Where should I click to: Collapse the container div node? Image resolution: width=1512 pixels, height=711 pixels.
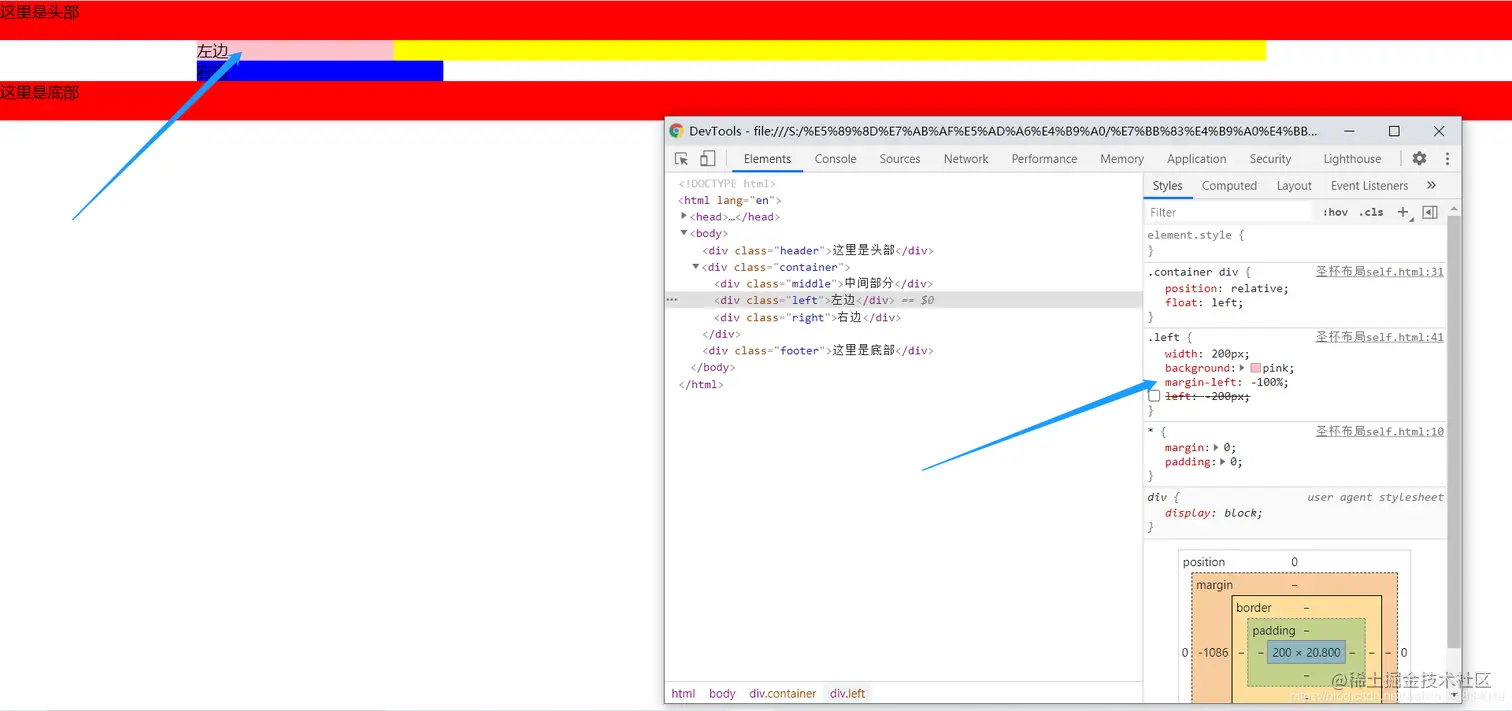pyautogui.click(x=696, y=267)
